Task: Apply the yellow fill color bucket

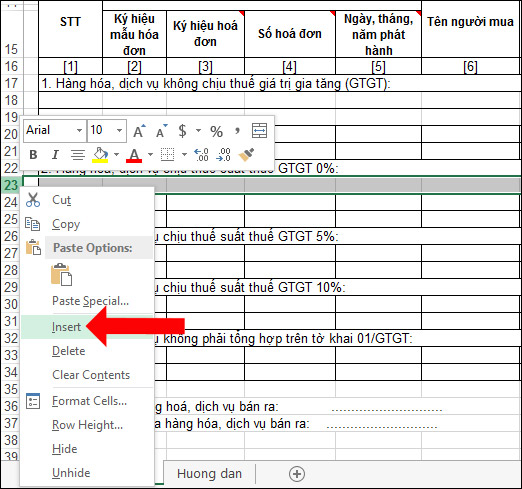Action: click(x=100, y=155)
